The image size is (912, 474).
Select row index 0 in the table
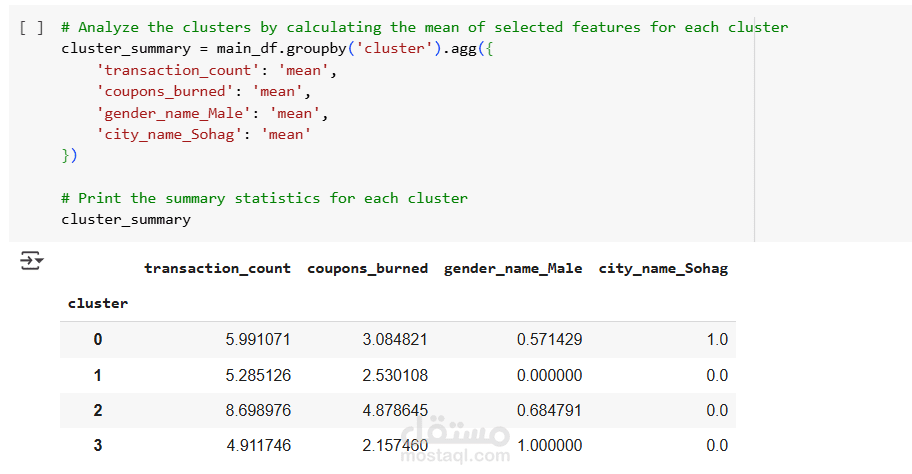click(98, 339)
